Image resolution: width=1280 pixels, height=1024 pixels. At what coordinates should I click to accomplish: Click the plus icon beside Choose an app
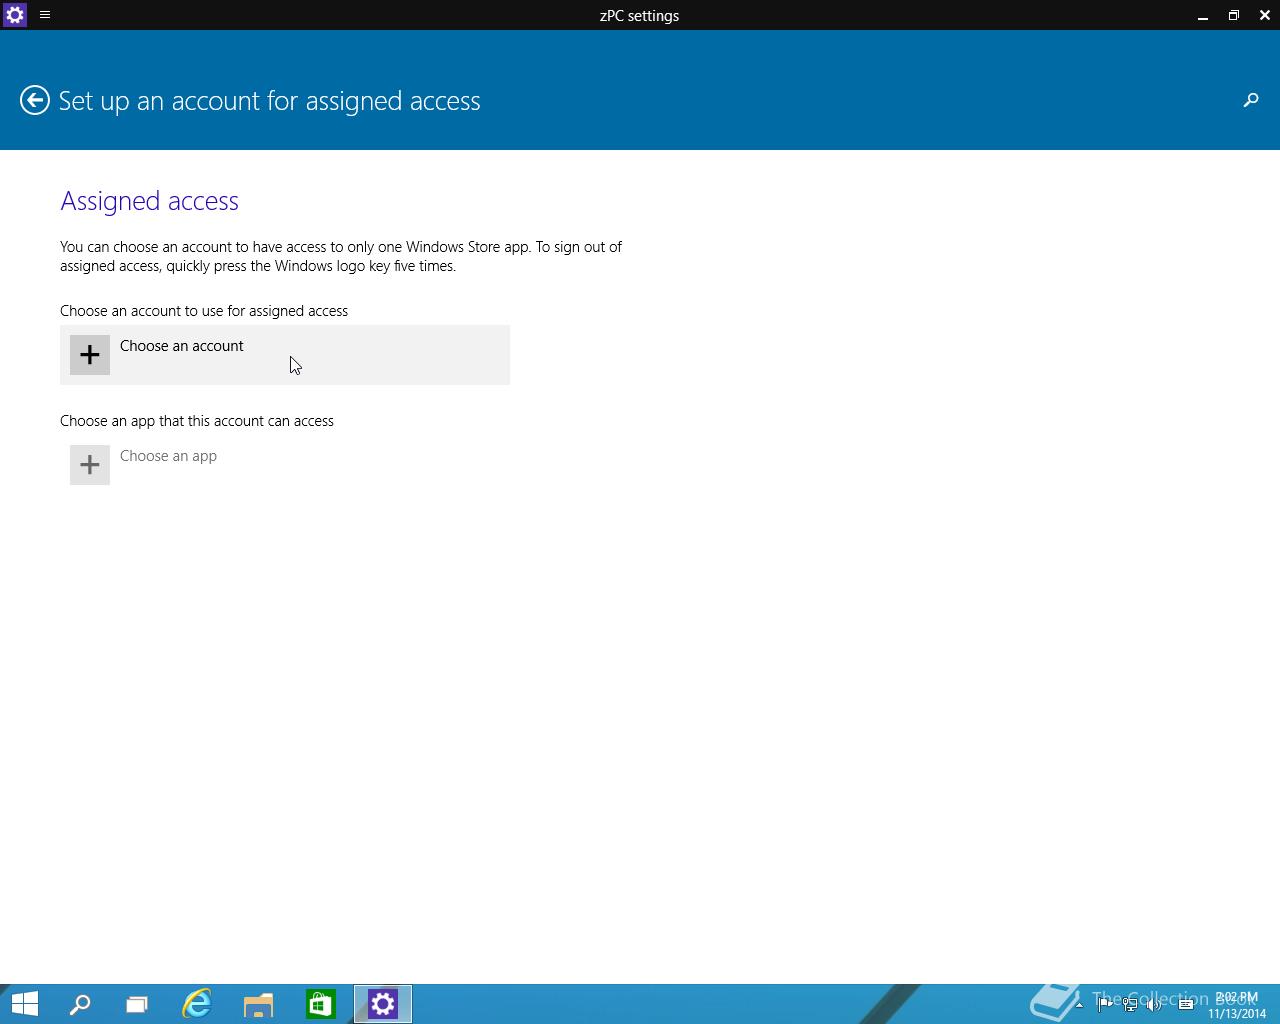(90, 465)
